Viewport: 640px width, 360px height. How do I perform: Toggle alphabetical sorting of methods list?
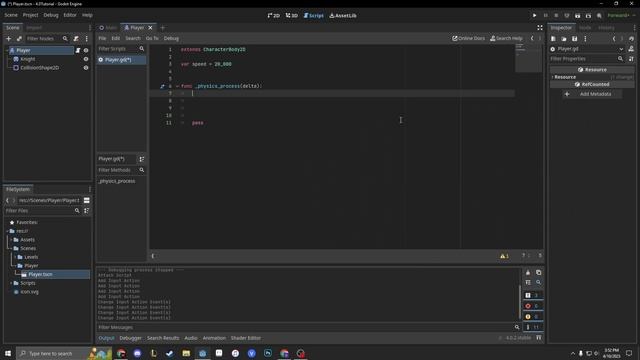tap(142, 159)
